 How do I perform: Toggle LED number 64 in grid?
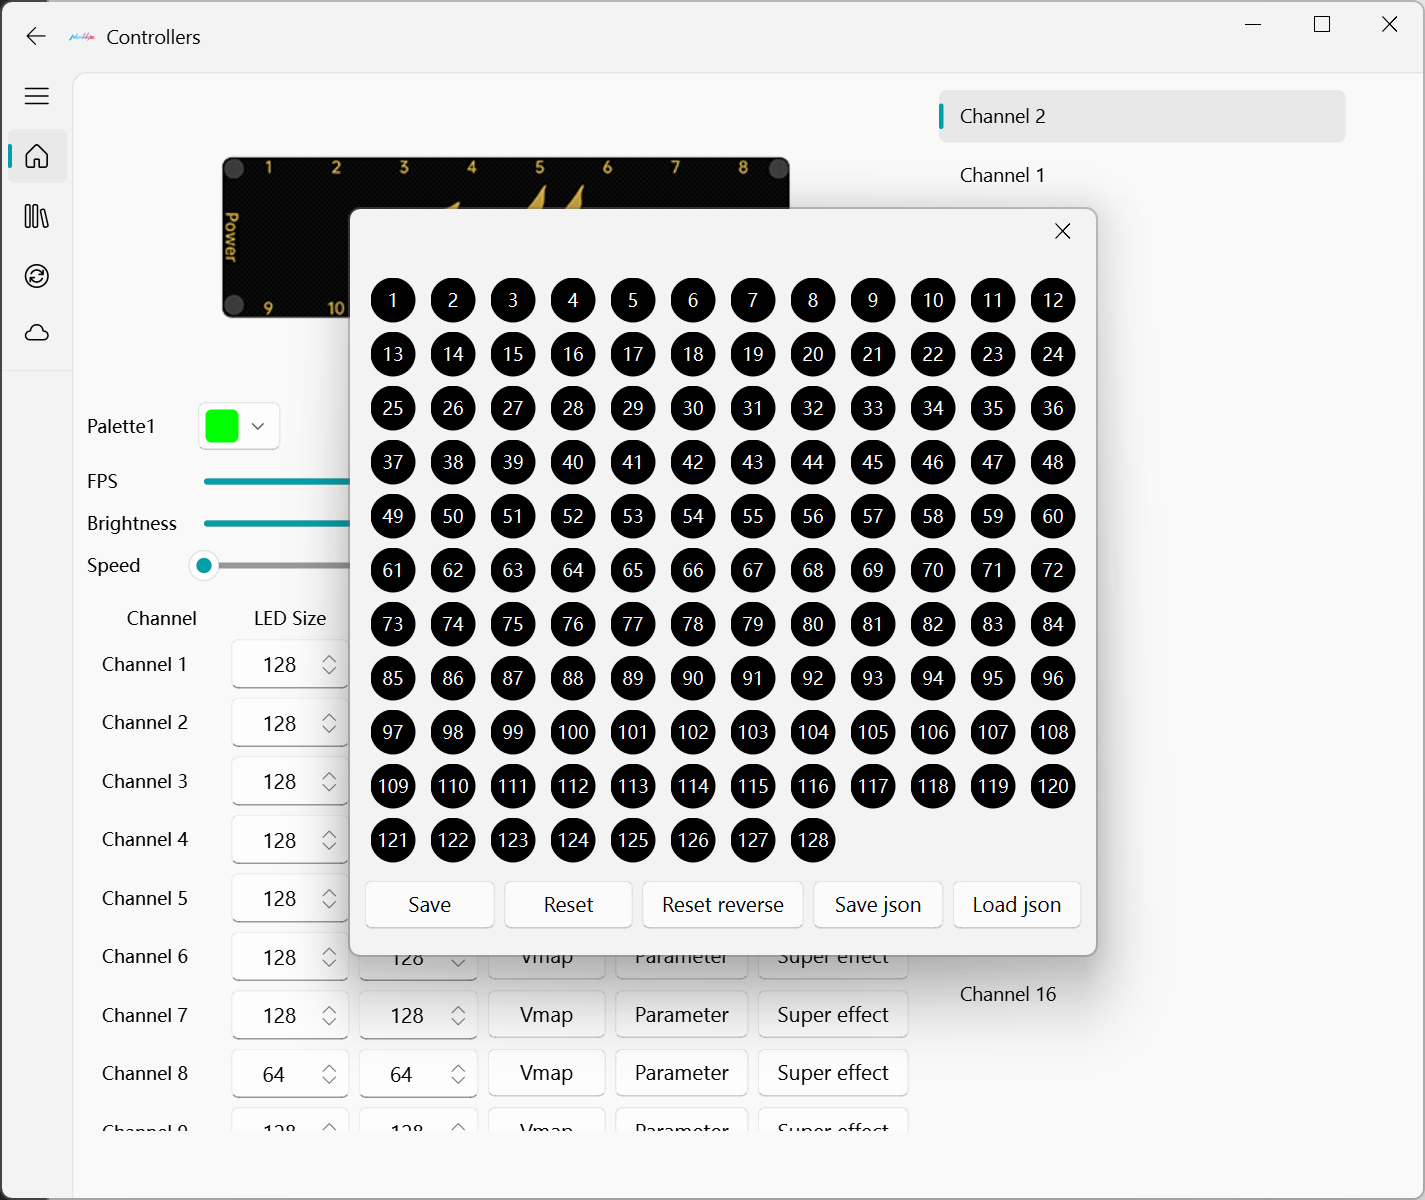point(573,570)
